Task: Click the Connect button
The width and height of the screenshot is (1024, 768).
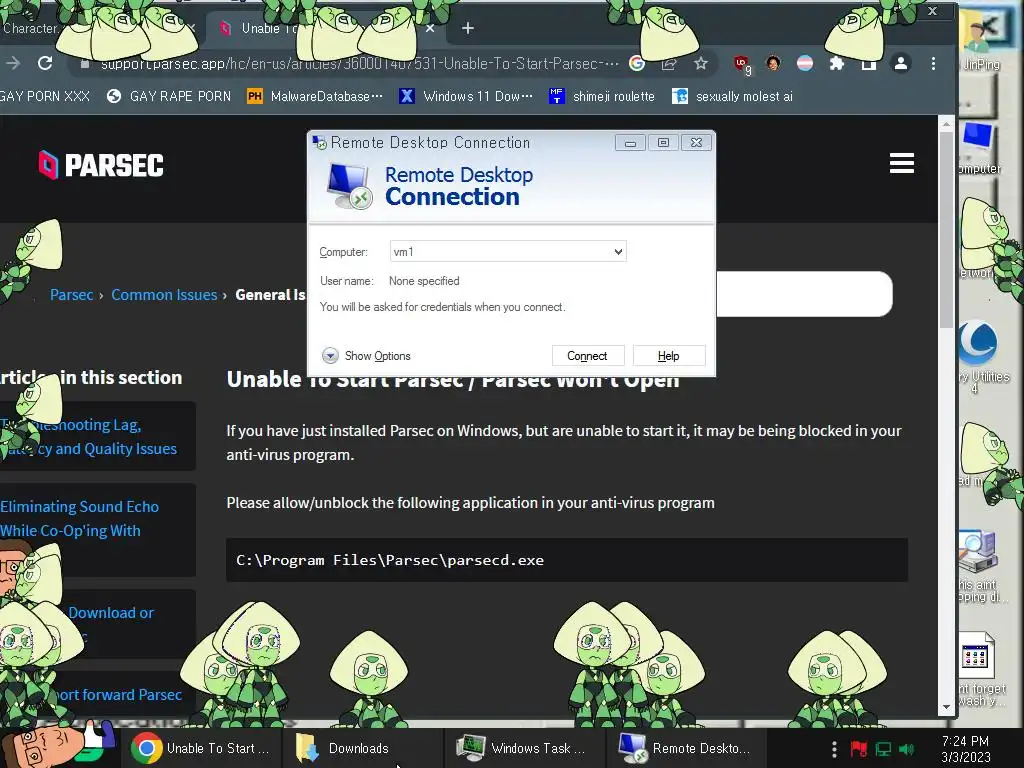Action: (x=588, y=356)
